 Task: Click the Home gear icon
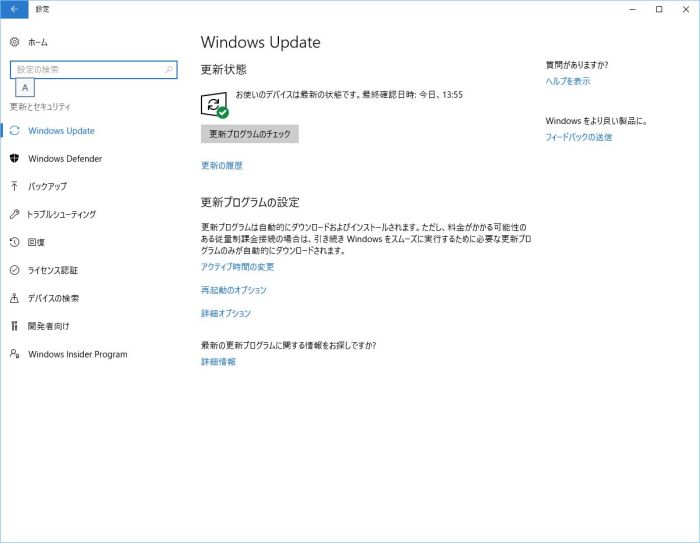(x=14, y=42)
